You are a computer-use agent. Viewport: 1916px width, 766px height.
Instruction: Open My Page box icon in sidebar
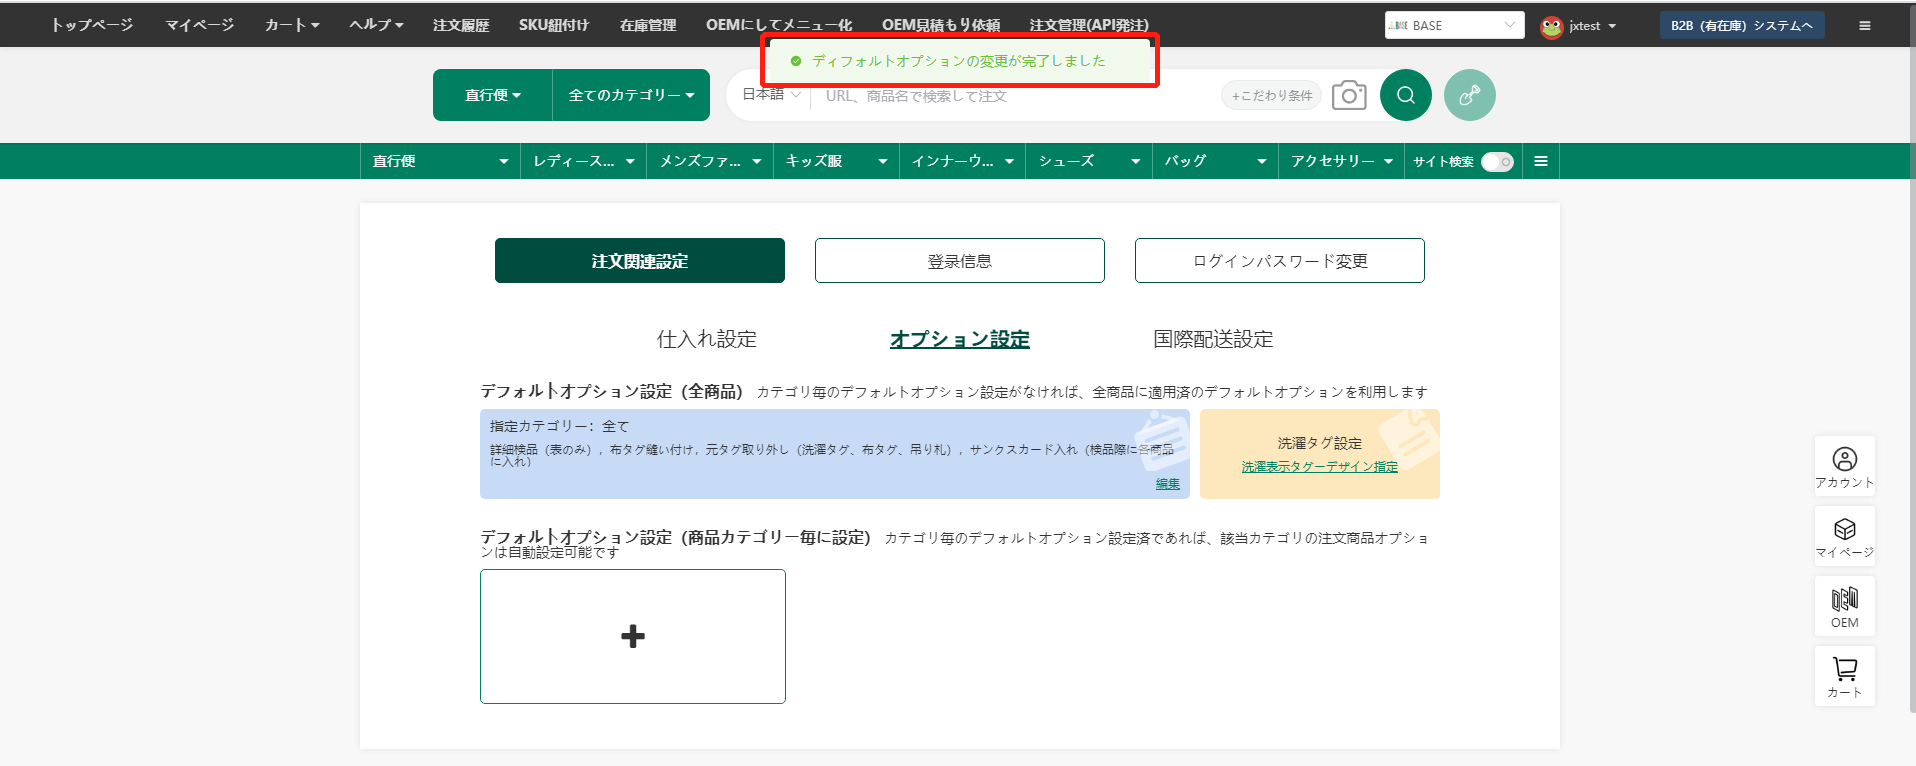(x=1844, y=536)
